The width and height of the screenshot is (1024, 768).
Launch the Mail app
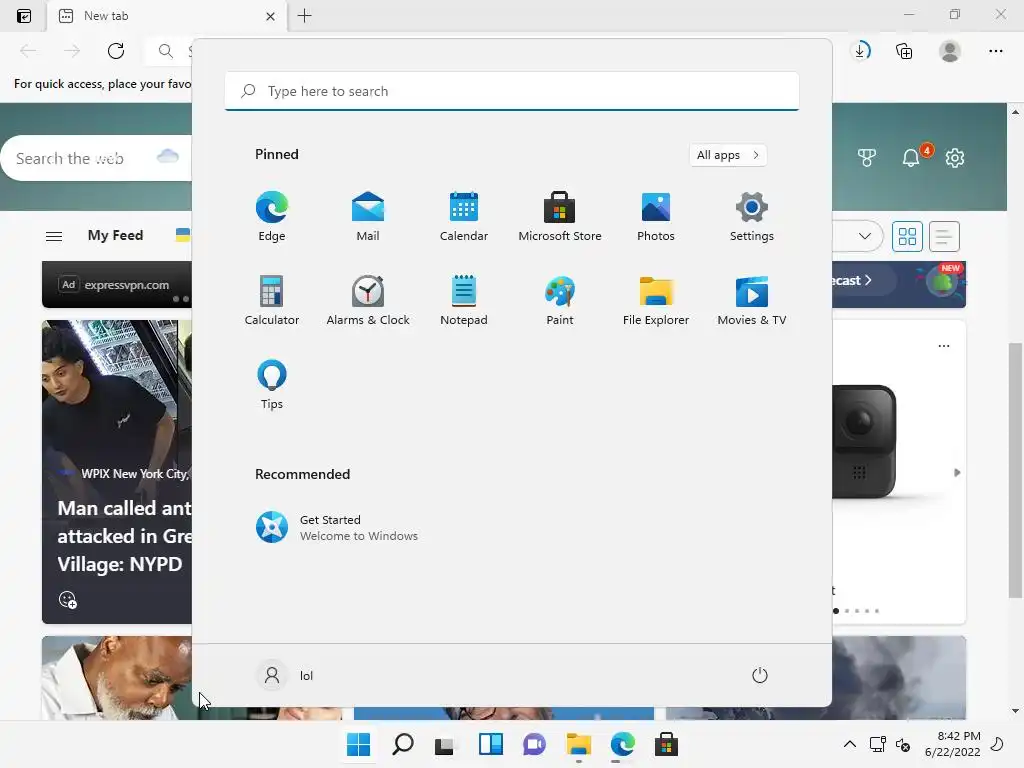pos(368,217)
